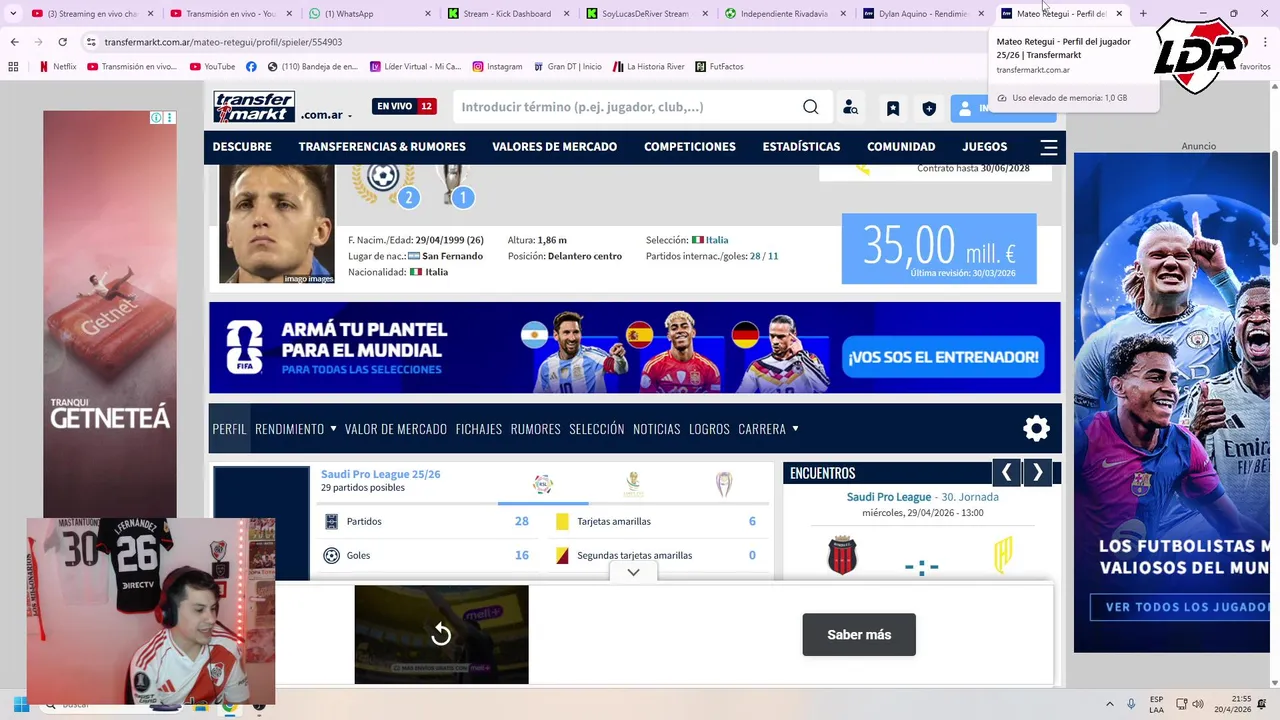Open the .com.ar region dropdown
The image size is (1280, 720).
326,115
